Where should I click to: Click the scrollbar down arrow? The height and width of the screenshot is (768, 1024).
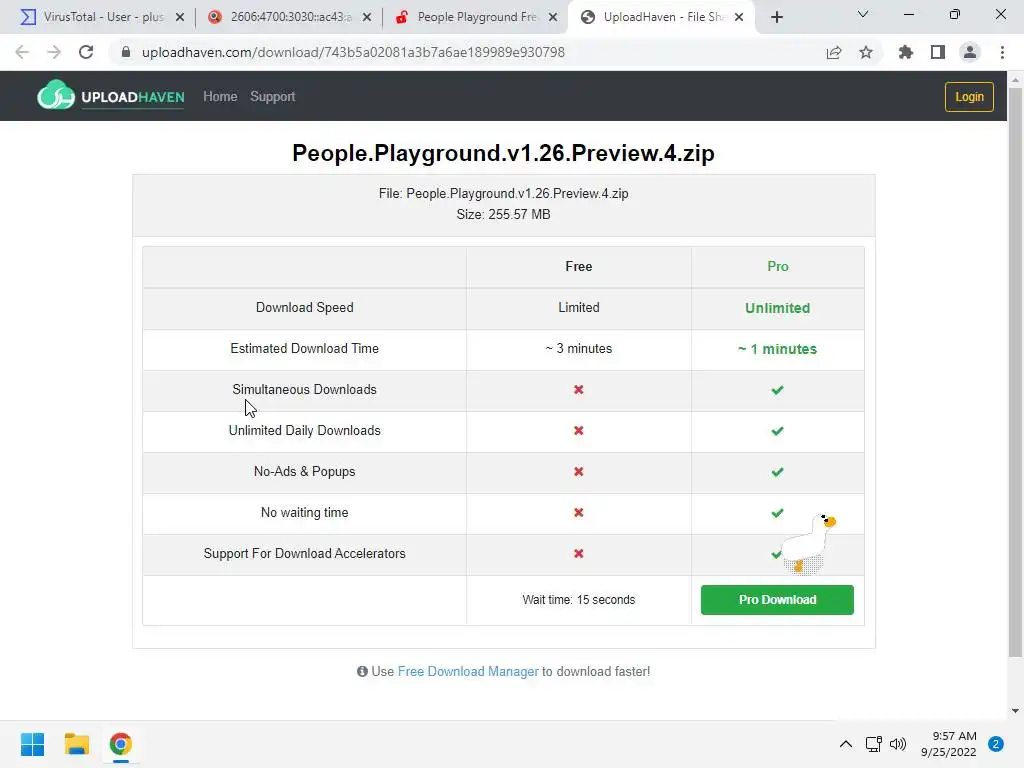pos(1015,711)
